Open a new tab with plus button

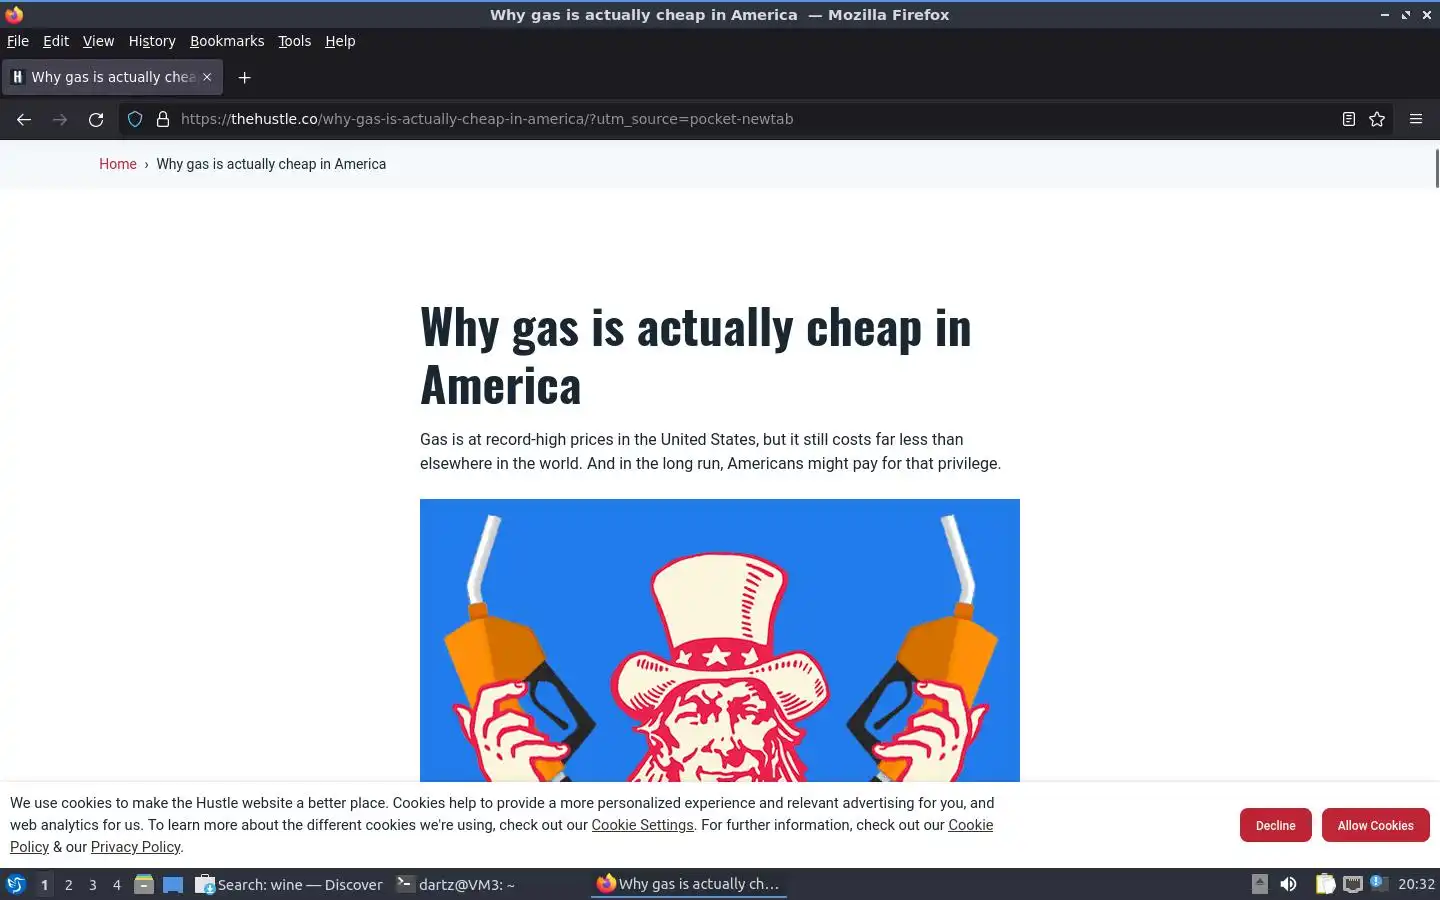click(244, 77)
